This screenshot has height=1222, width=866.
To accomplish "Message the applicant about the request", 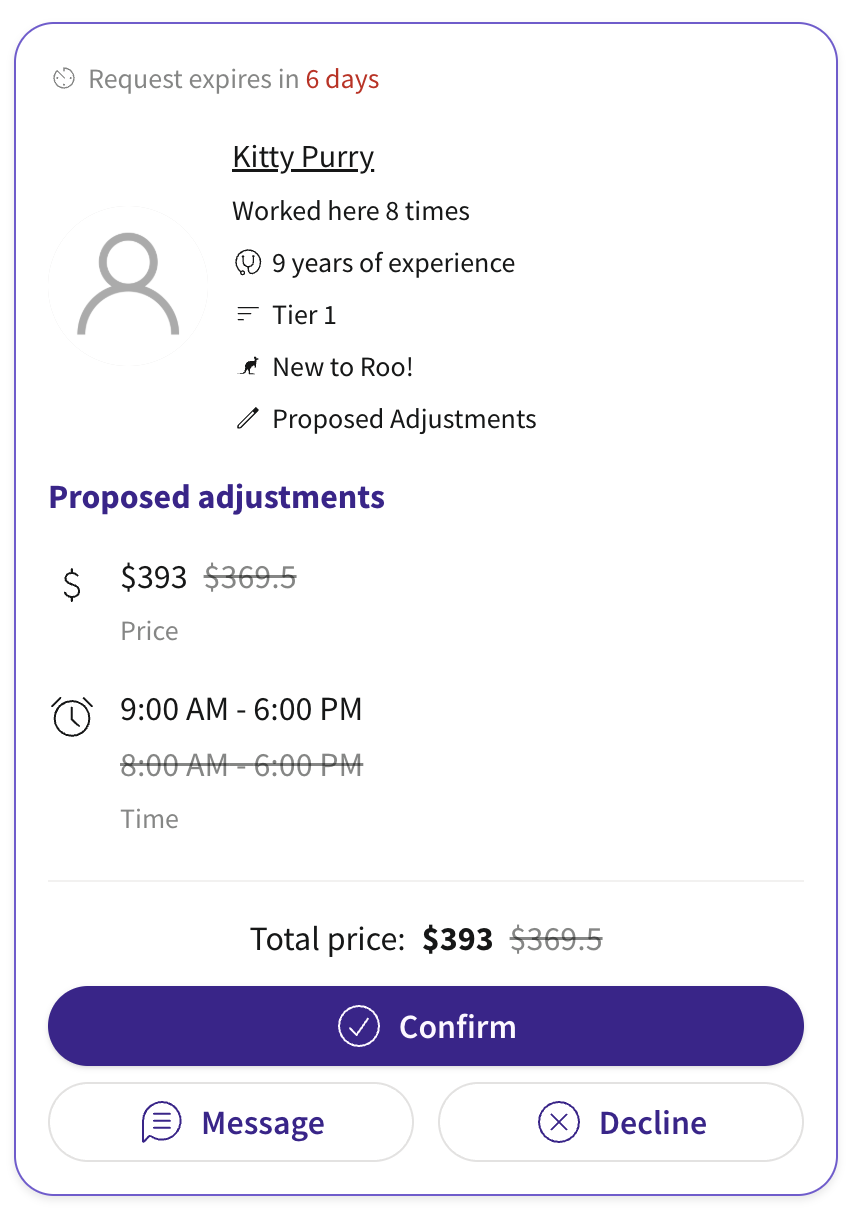I will (x=231, y=1122).
